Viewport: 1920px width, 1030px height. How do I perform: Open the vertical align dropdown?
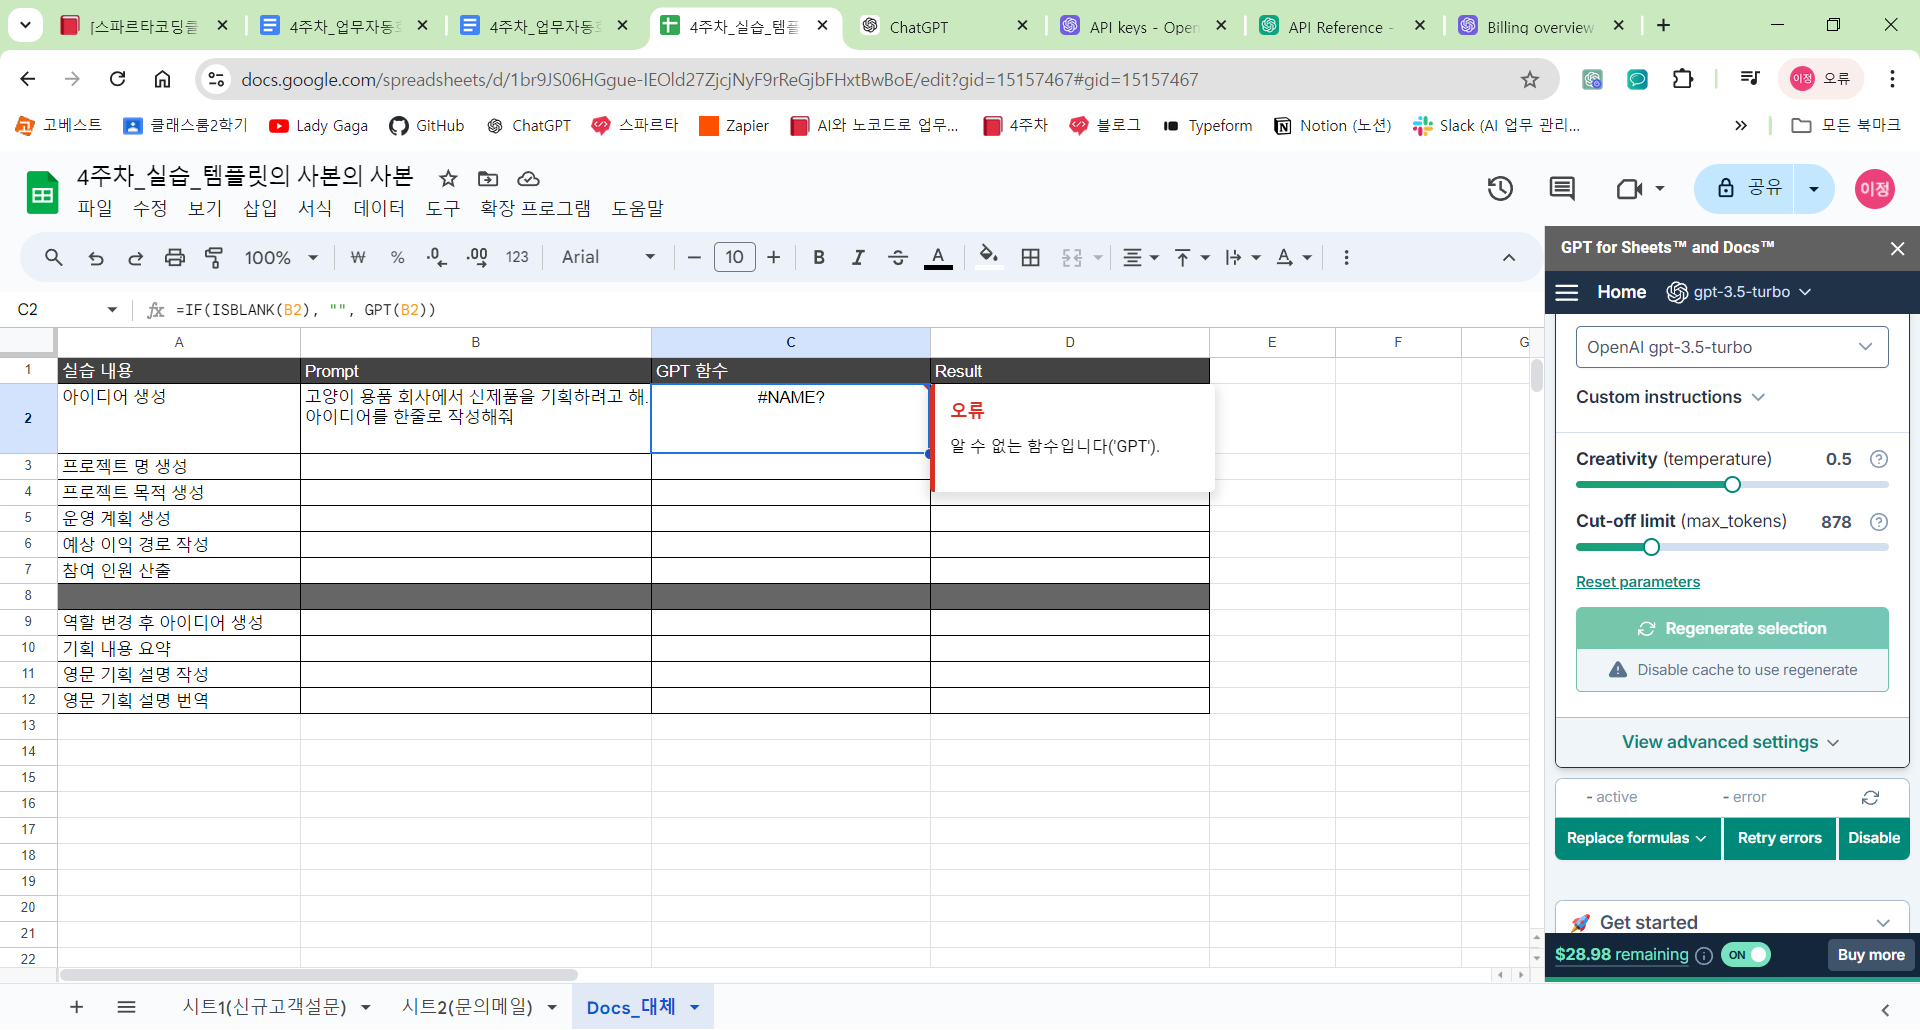tap(1192, 258)
